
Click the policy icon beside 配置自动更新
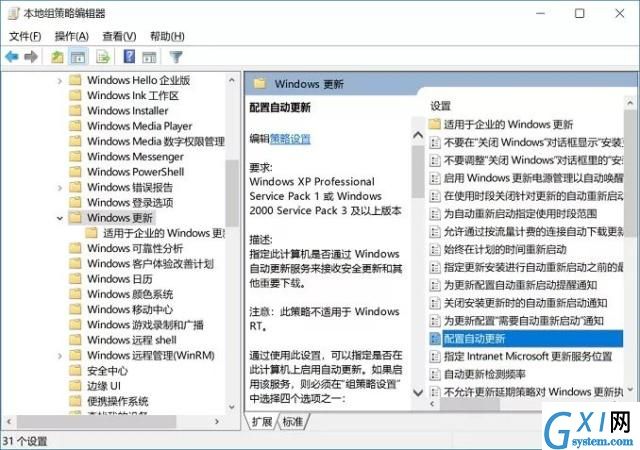click(435, 339)
